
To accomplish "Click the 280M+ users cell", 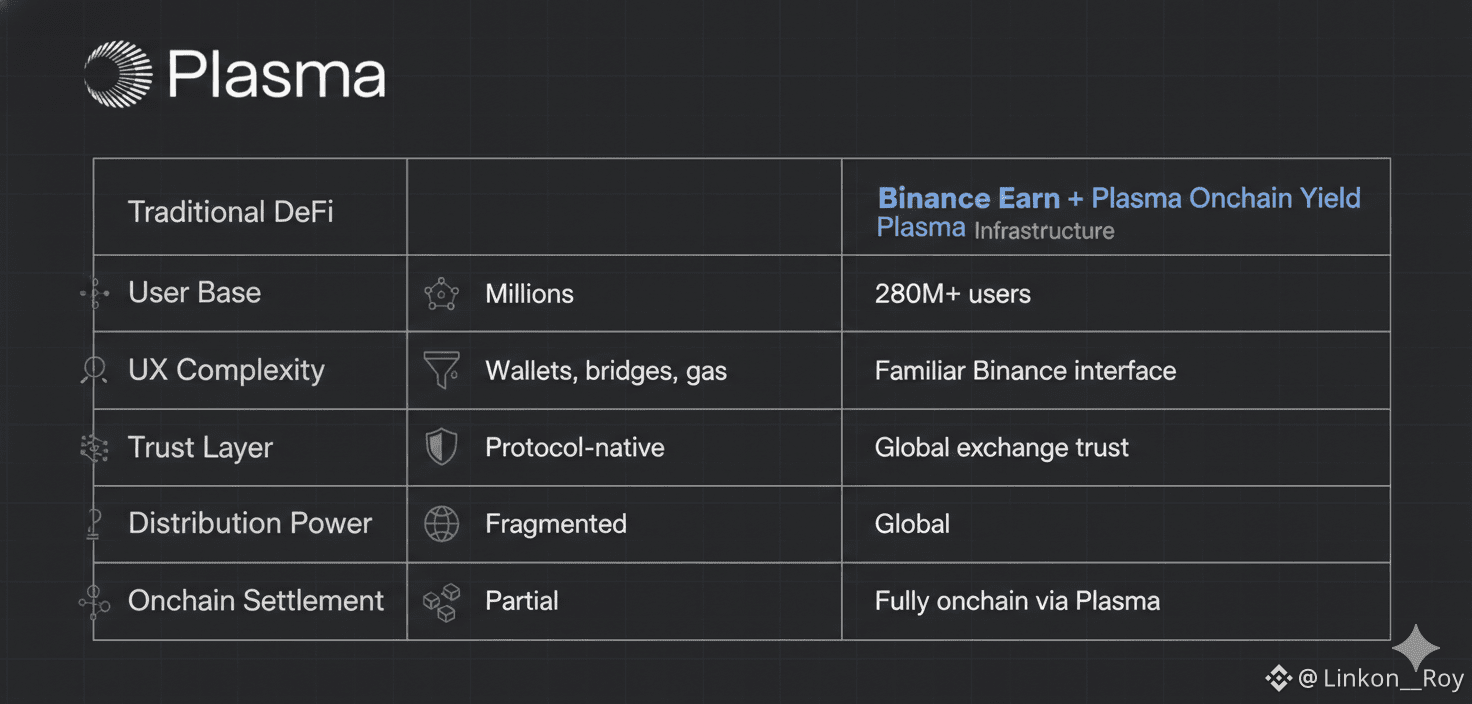I will (952, 294).
